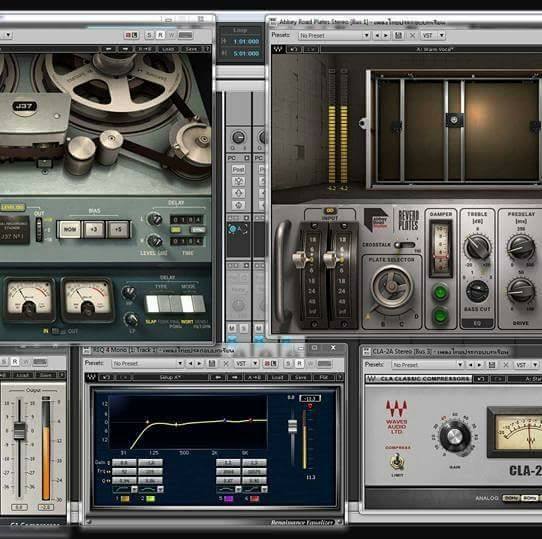Click Load in J37 plugin toolbar
Viewport: 542px width, 539px height.
pos(168,49)
